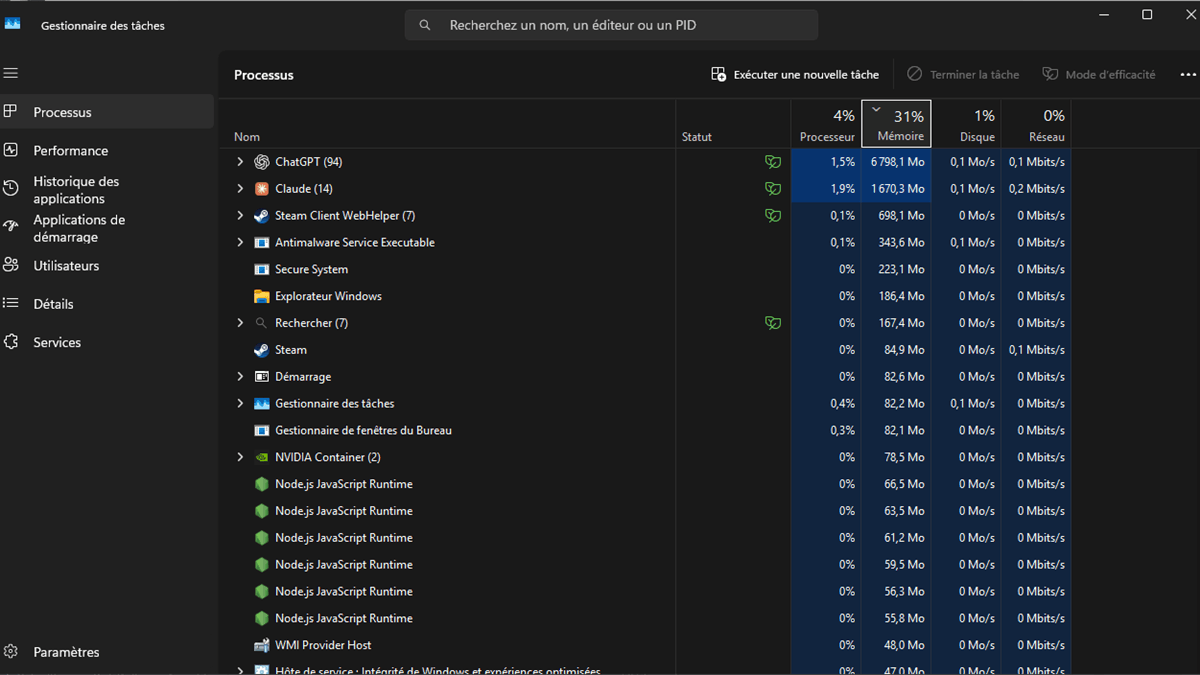The height and width of the screenshot is (675, 1200).
Task: Select the 343,6 Mo memory cell
Action: (896, 243)
